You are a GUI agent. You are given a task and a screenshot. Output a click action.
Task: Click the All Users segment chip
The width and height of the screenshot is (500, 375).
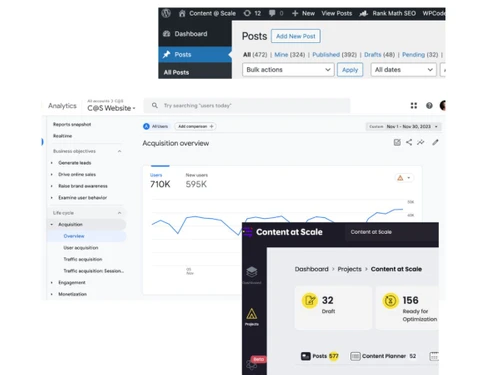coord(156,126)
